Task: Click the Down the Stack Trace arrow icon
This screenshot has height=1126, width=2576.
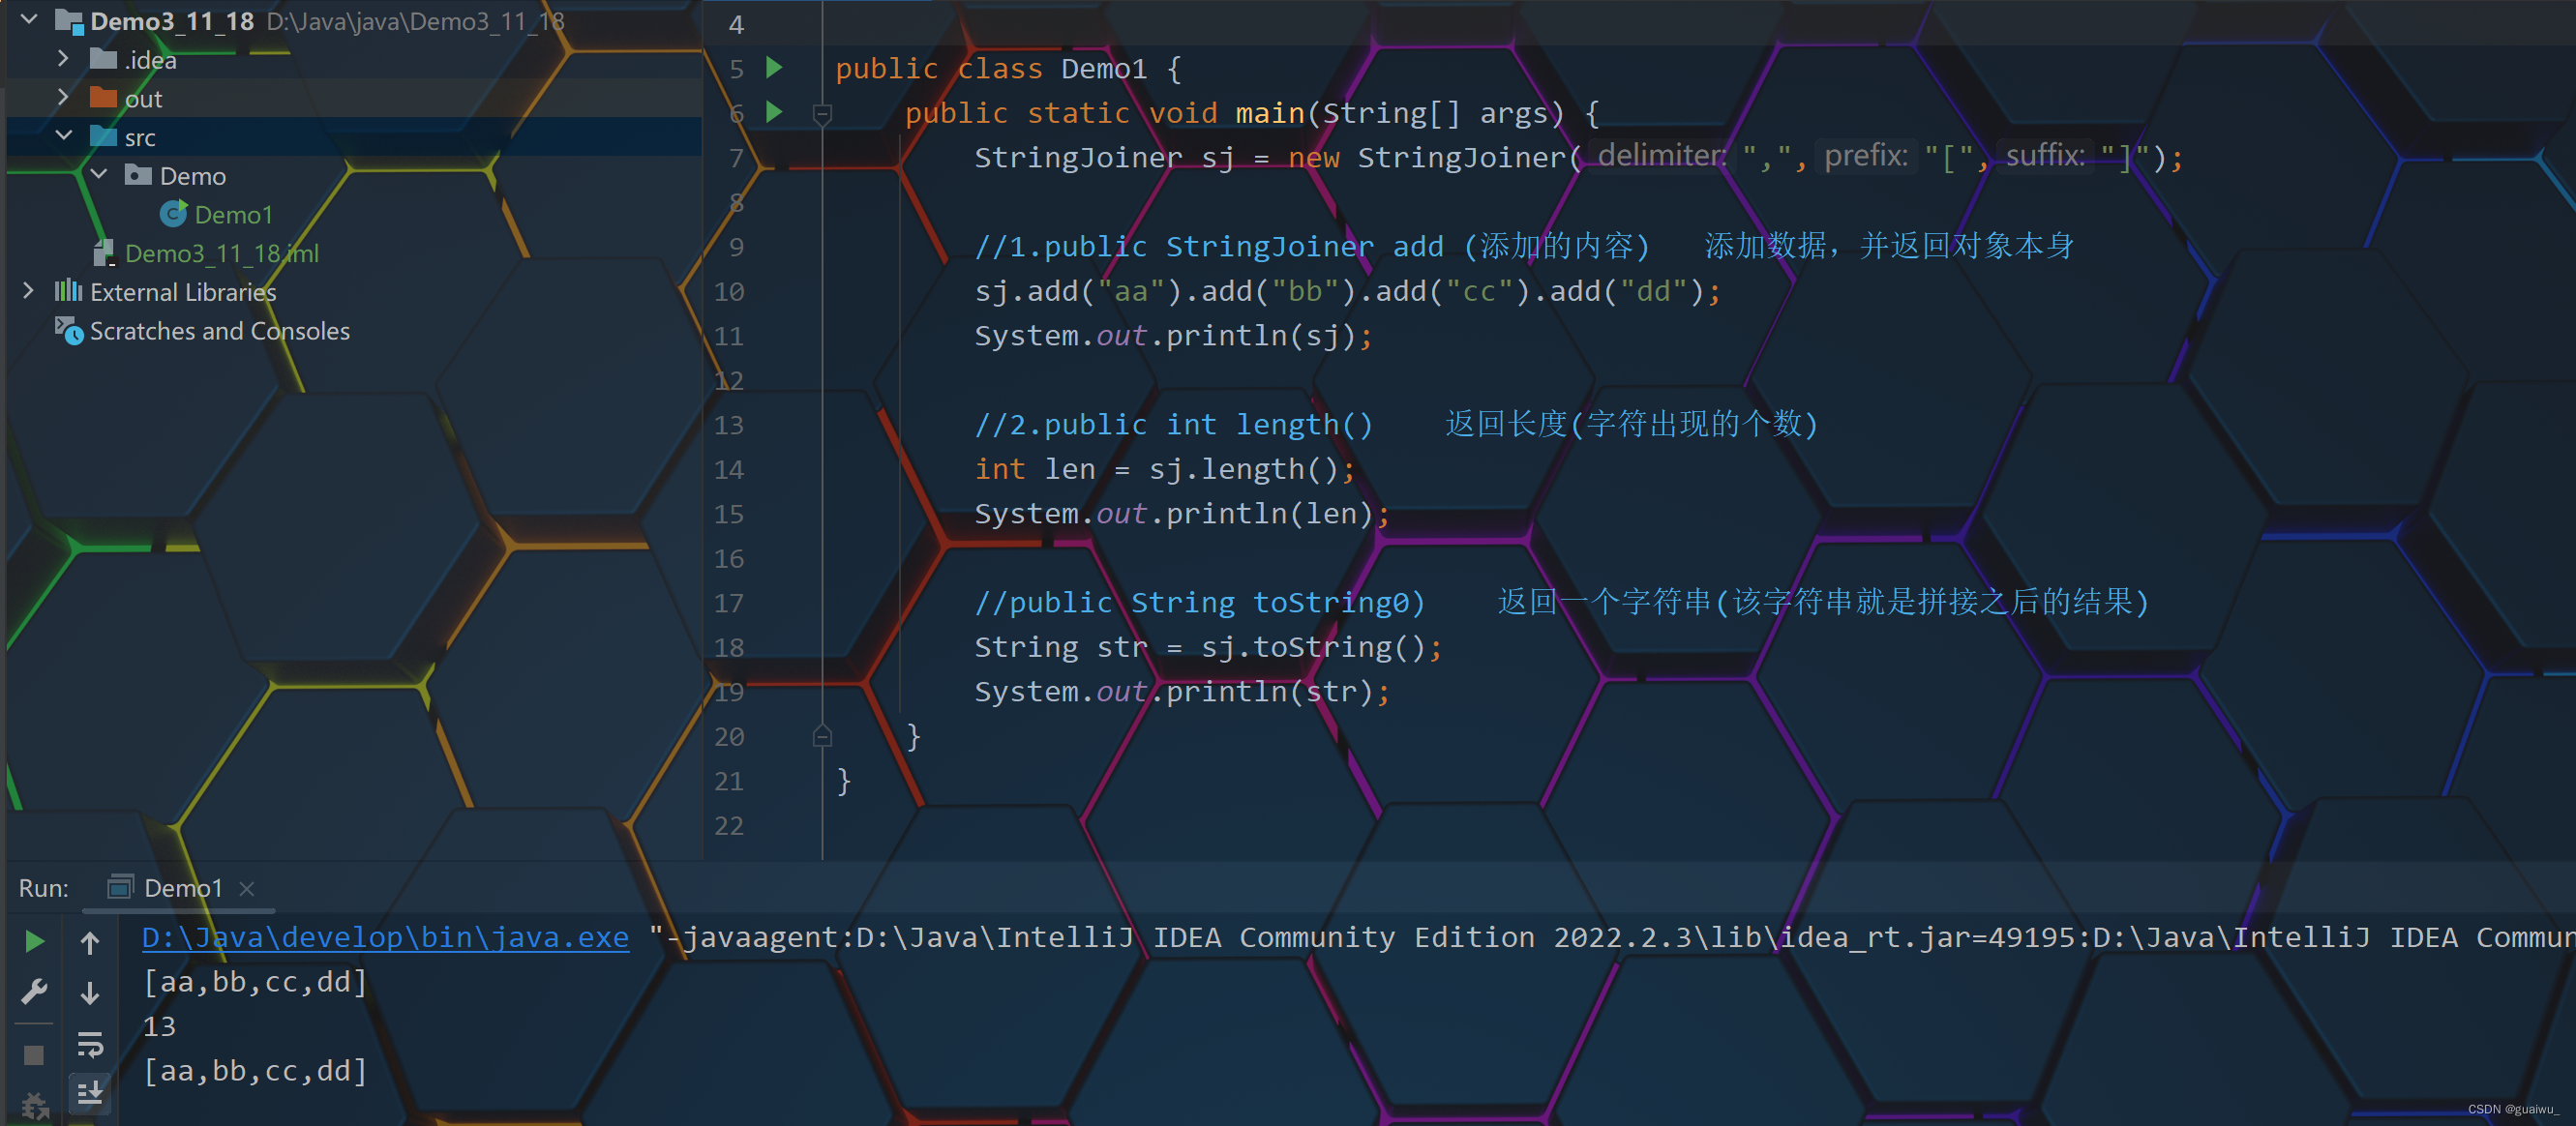Action: pos(90,992)
